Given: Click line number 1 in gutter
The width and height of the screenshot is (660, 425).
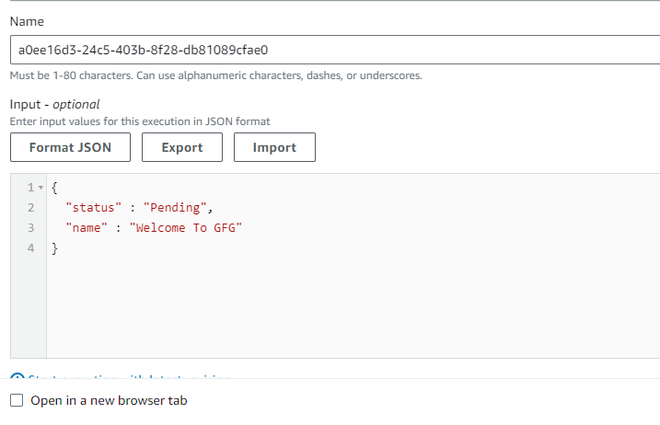Looking at the screenshot, I should pos(31,187).
